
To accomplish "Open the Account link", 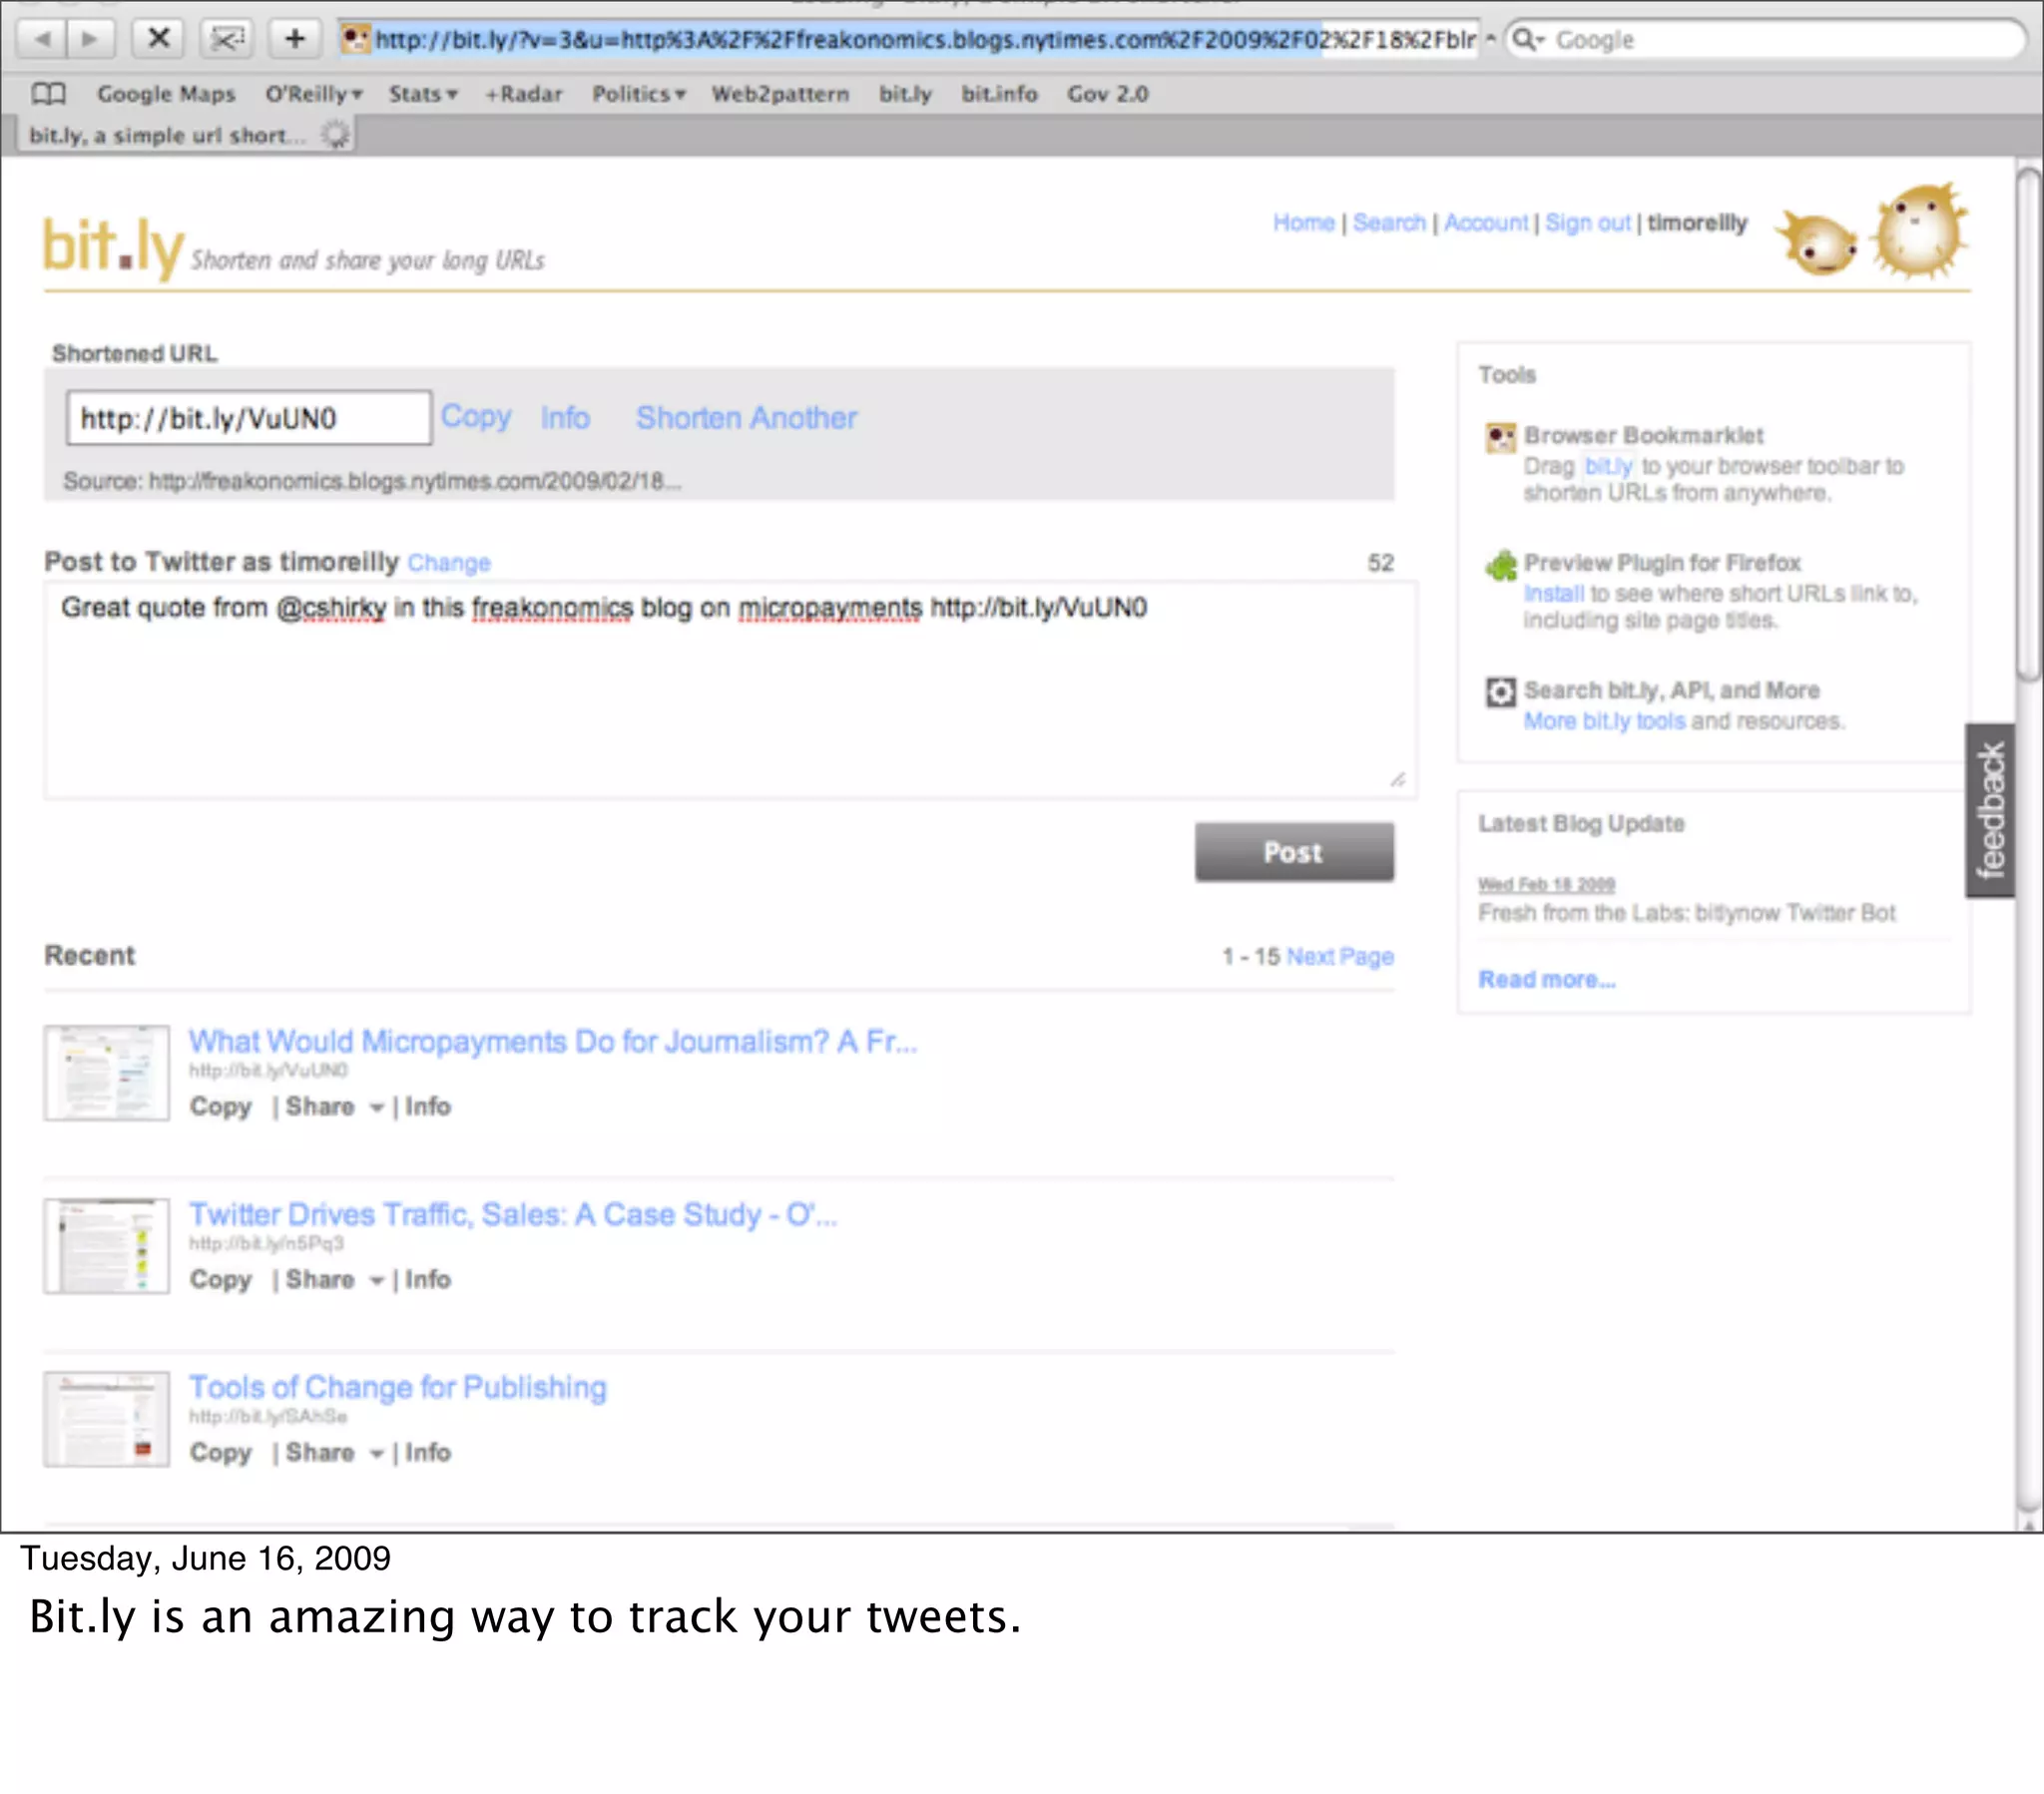I will (1486, 222).
